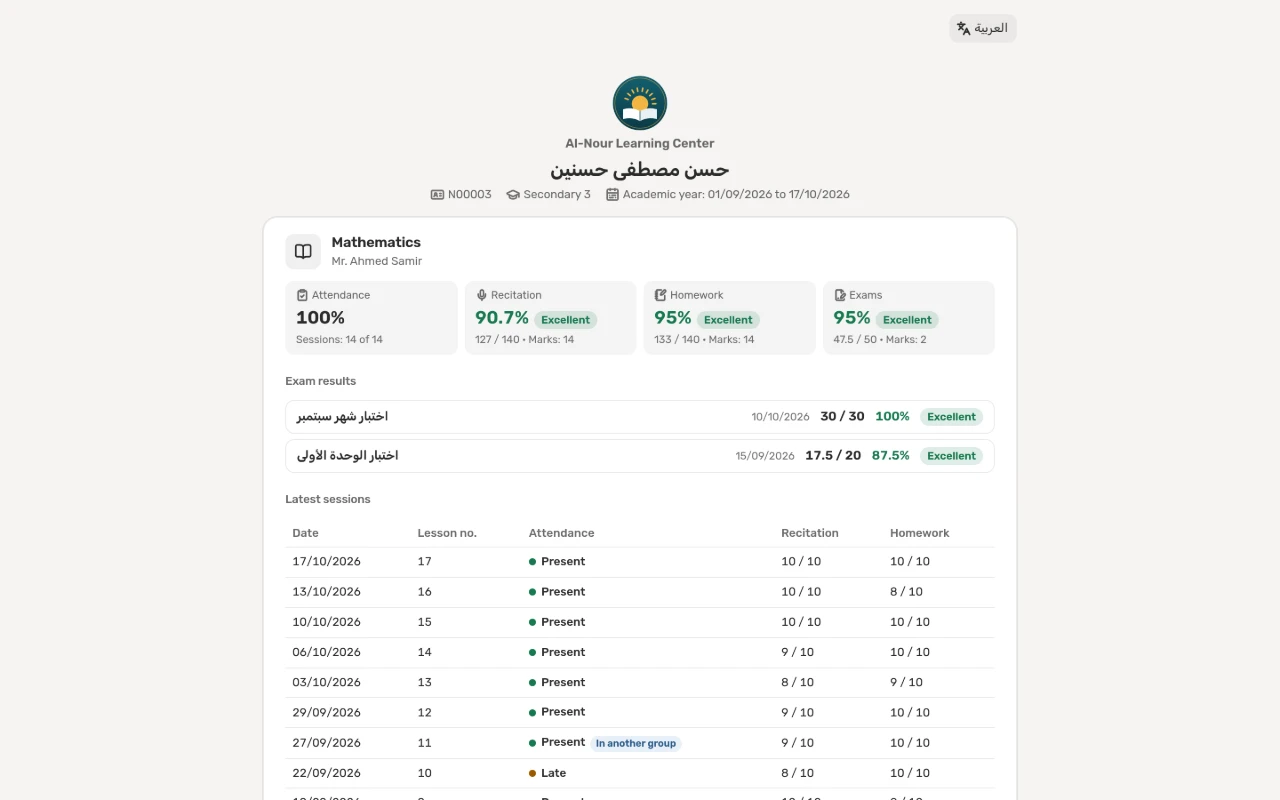
Task: Click the Mathematics subject heading
Action: point(376,242)
